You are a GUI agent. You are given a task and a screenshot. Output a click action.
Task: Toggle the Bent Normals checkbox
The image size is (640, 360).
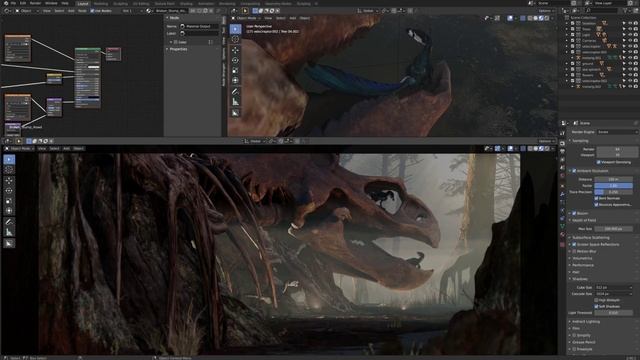pyautogui.click(x=597, y=198)
